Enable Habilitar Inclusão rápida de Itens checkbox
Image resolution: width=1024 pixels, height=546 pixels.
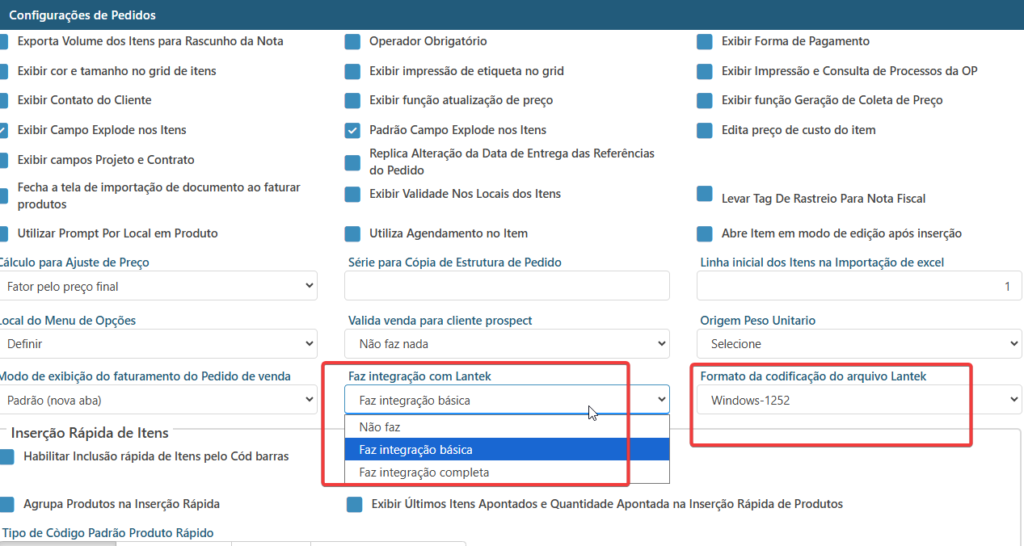pyautogui.click(x=7, y=457)
